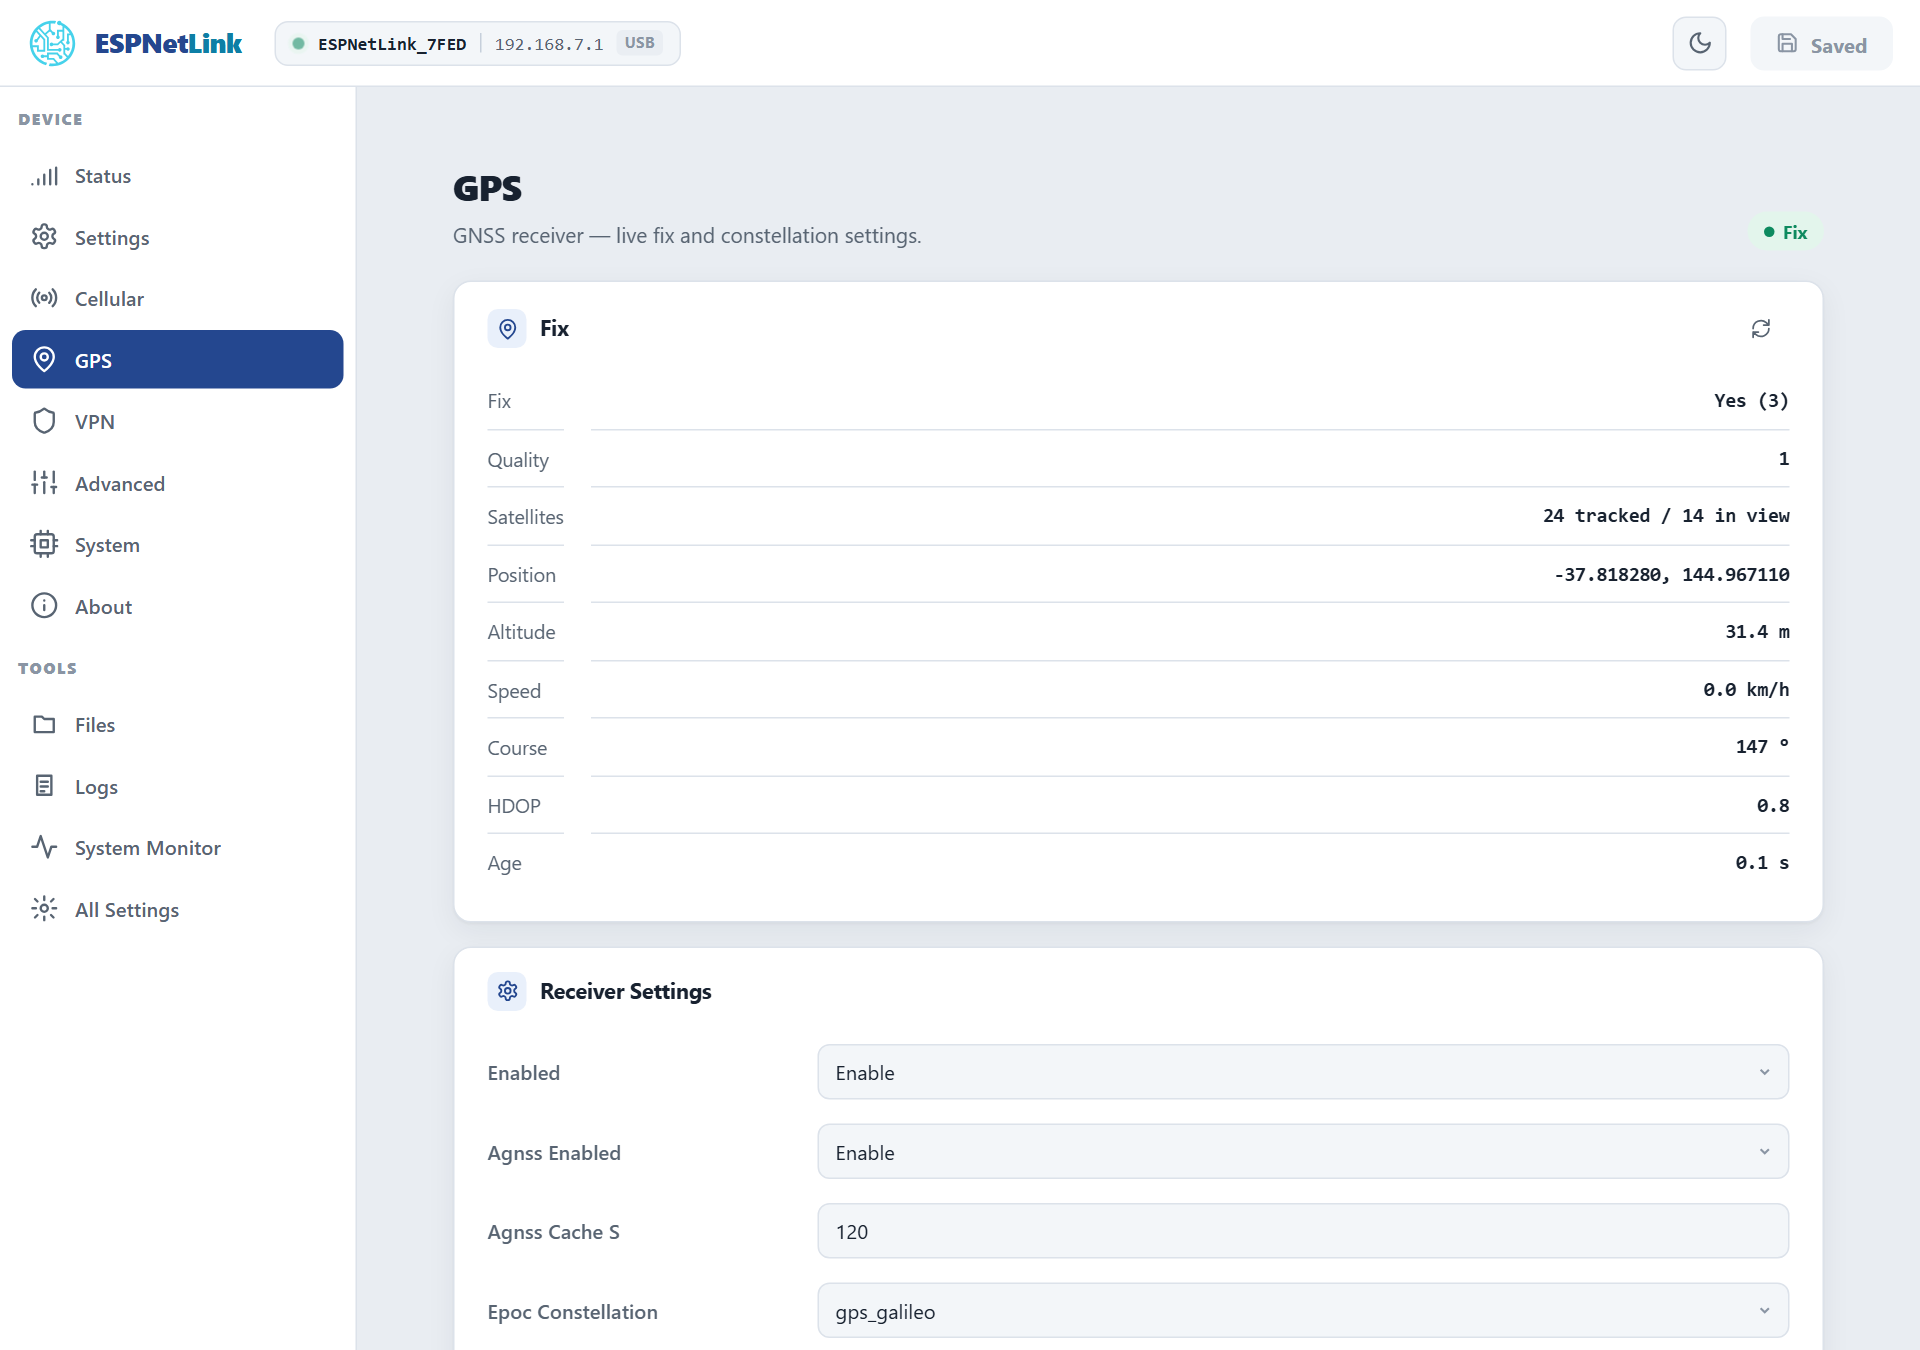
Task: Click the Status signal bars icon
Action: [44, 176]
